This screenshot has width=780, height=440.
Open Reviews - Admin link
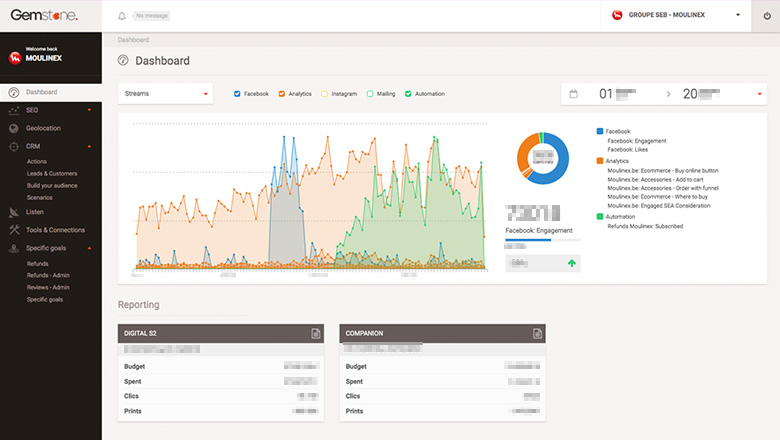(48, 287)
